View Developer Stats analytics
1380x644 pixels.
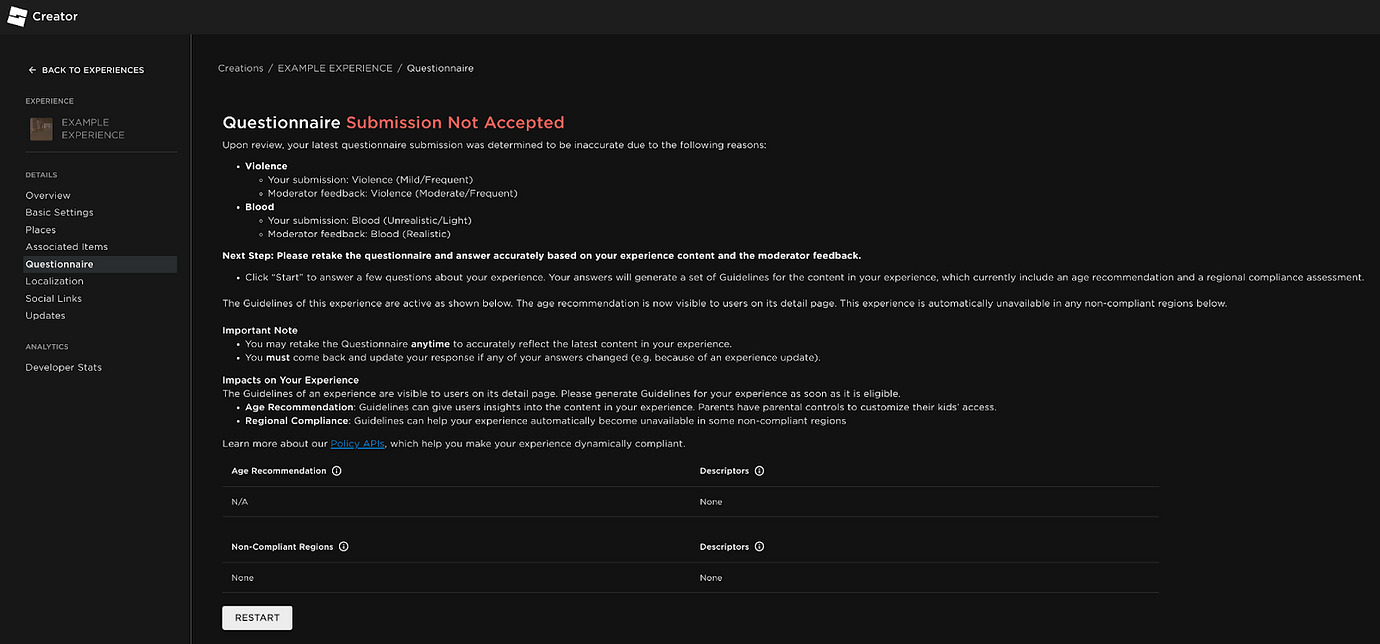[63, 367]
